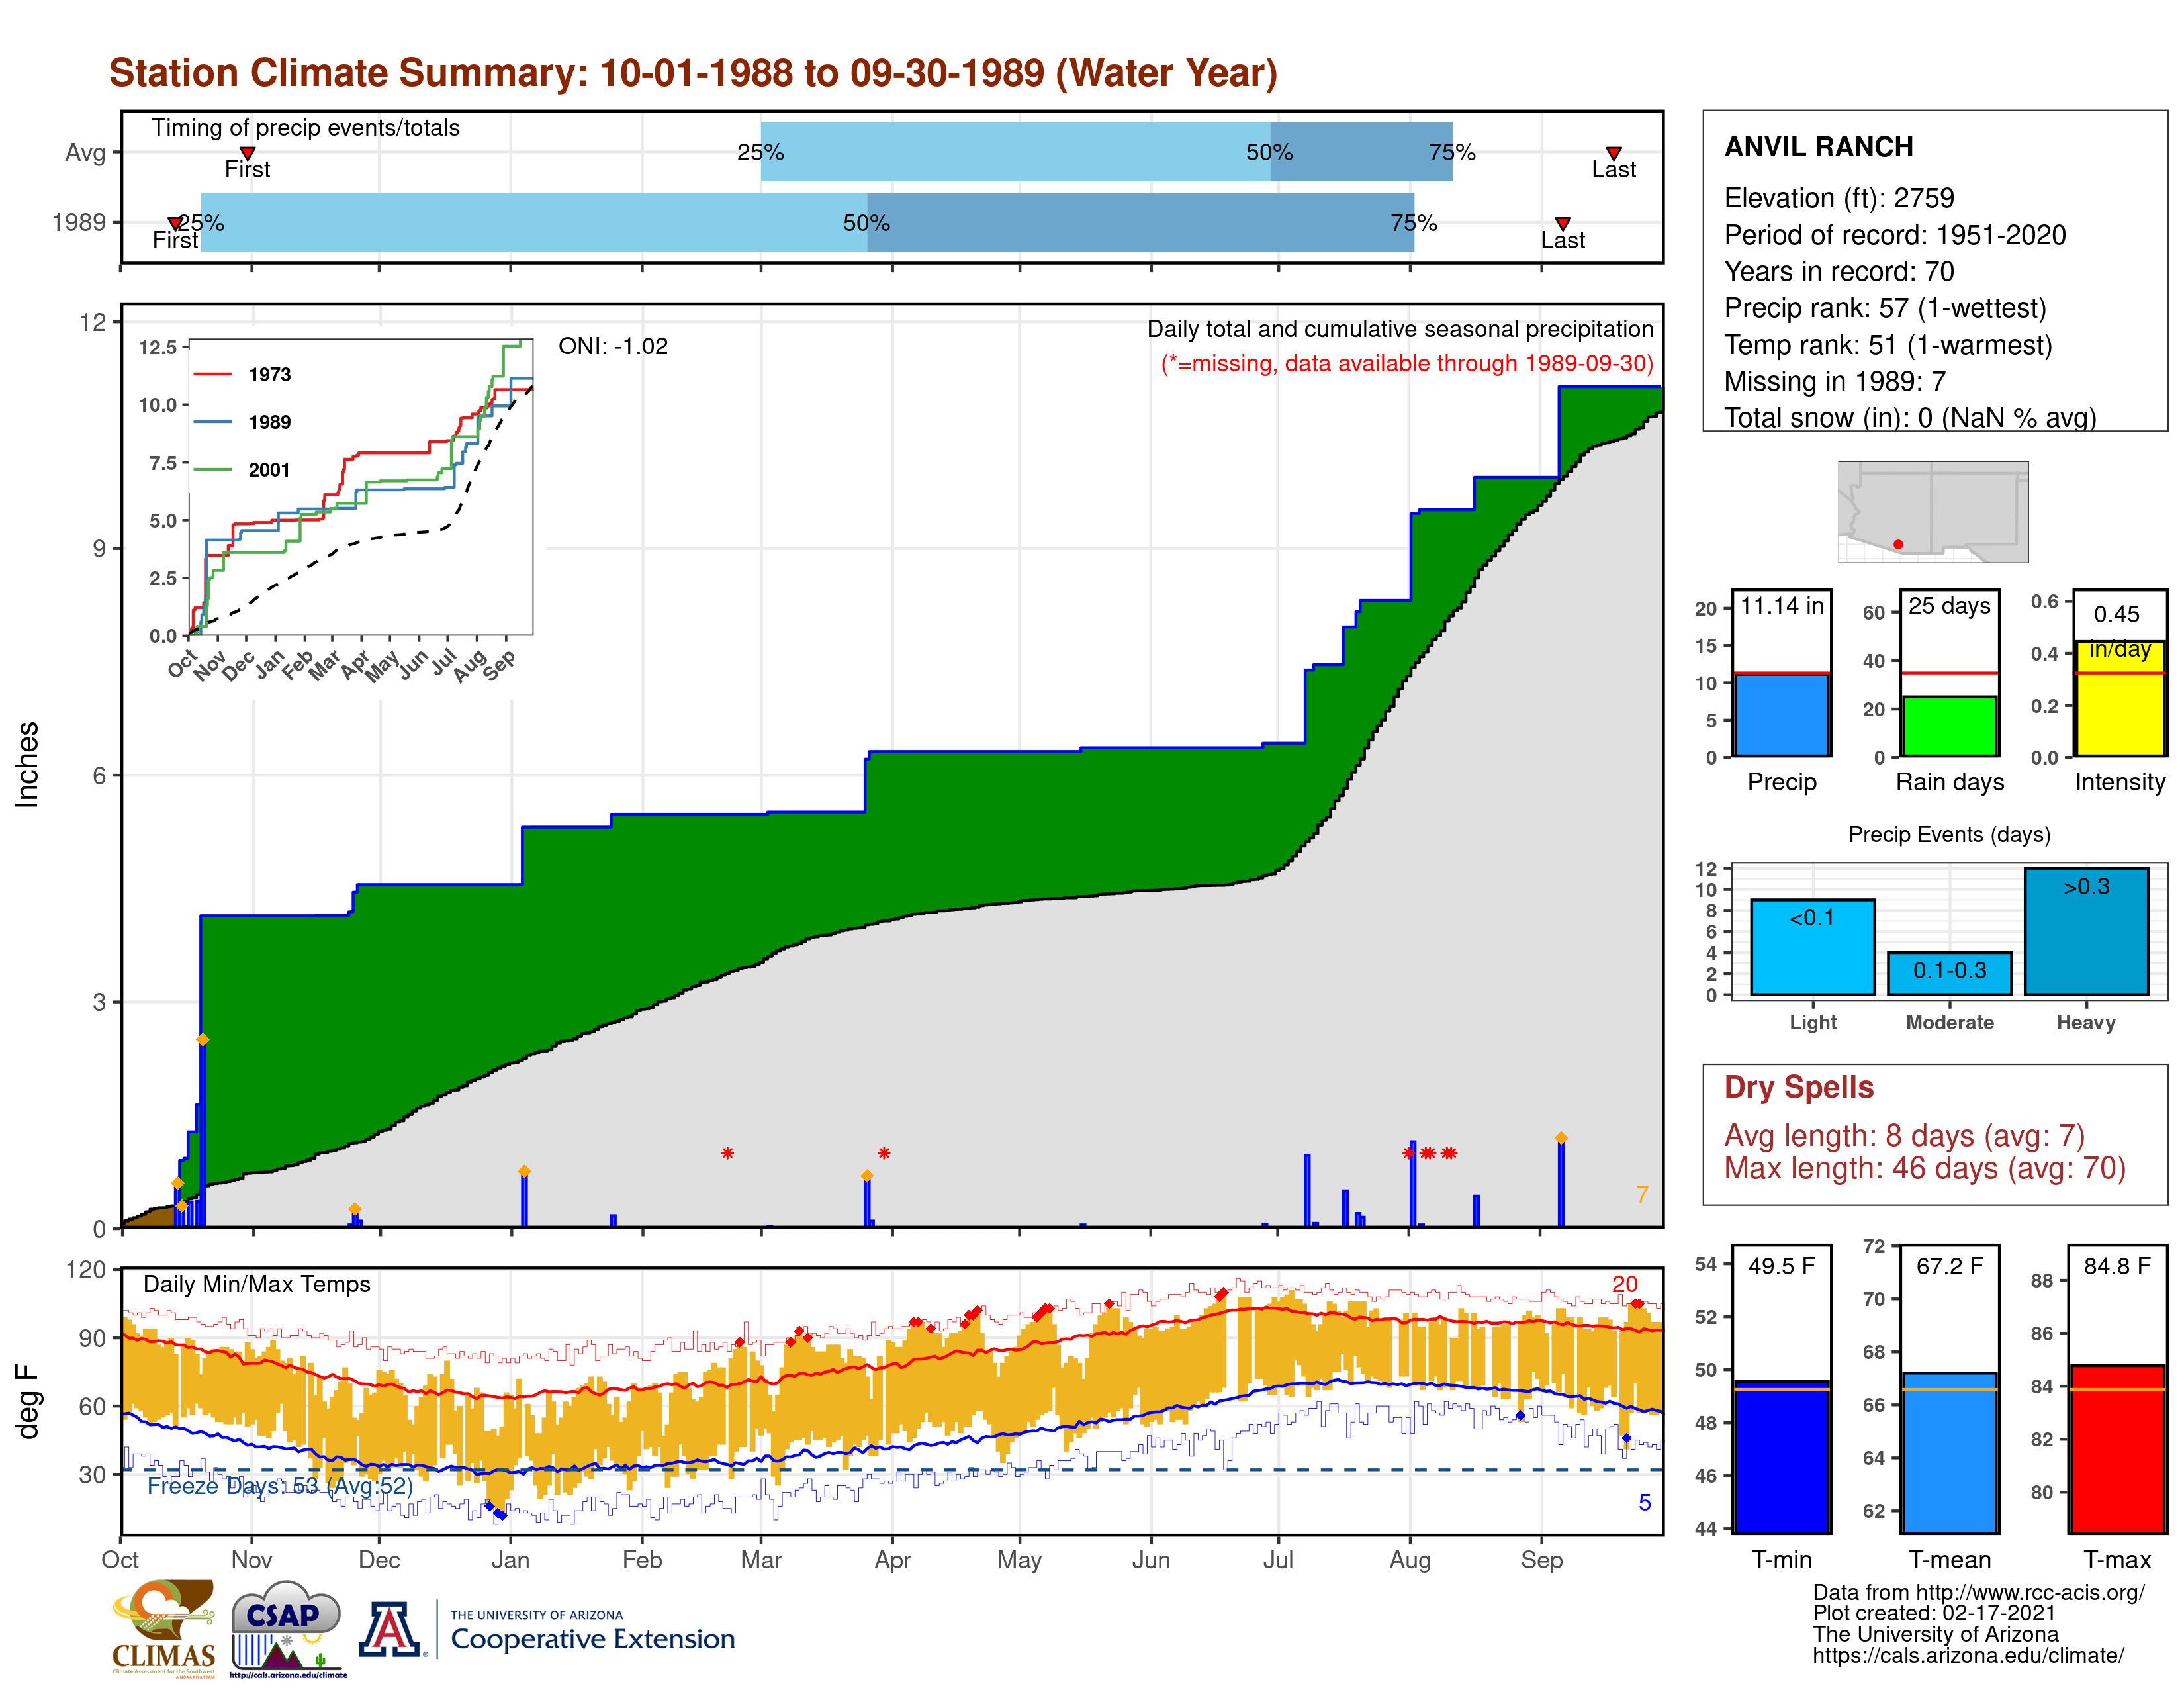Click the Jan label on the bottom axis
Image resolution: width=2184 pixels, height=1688 pixels.
[510, 1560]
